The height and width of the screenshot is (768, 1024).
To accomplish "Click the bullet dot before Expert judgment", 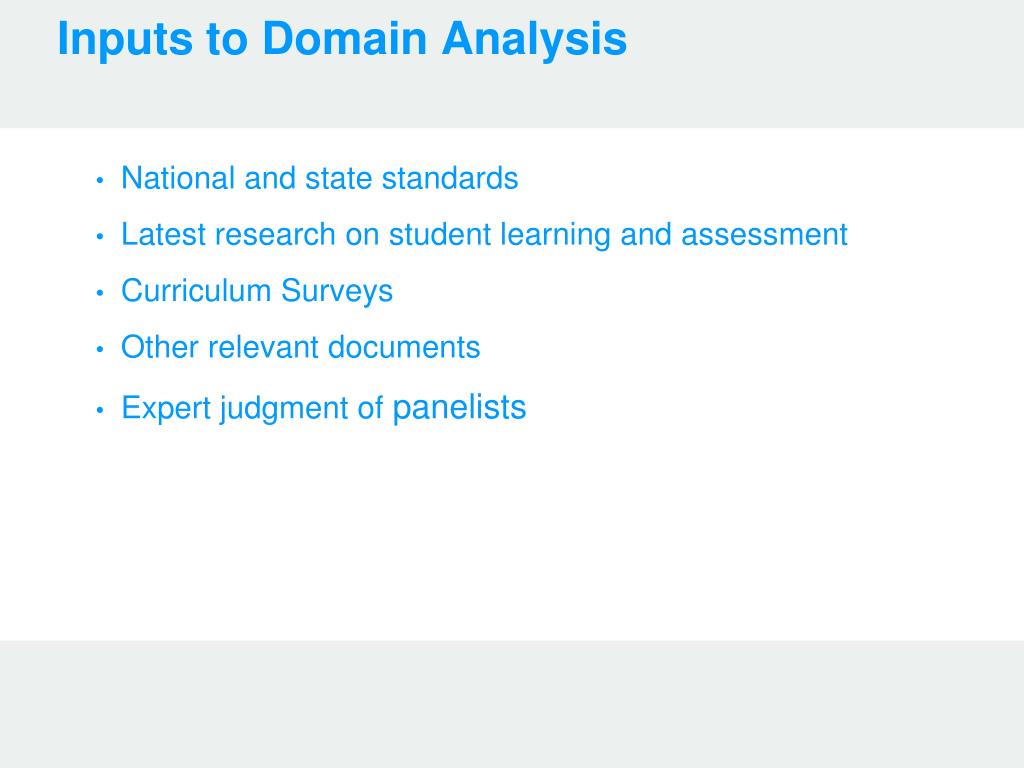I will [100, 410].
